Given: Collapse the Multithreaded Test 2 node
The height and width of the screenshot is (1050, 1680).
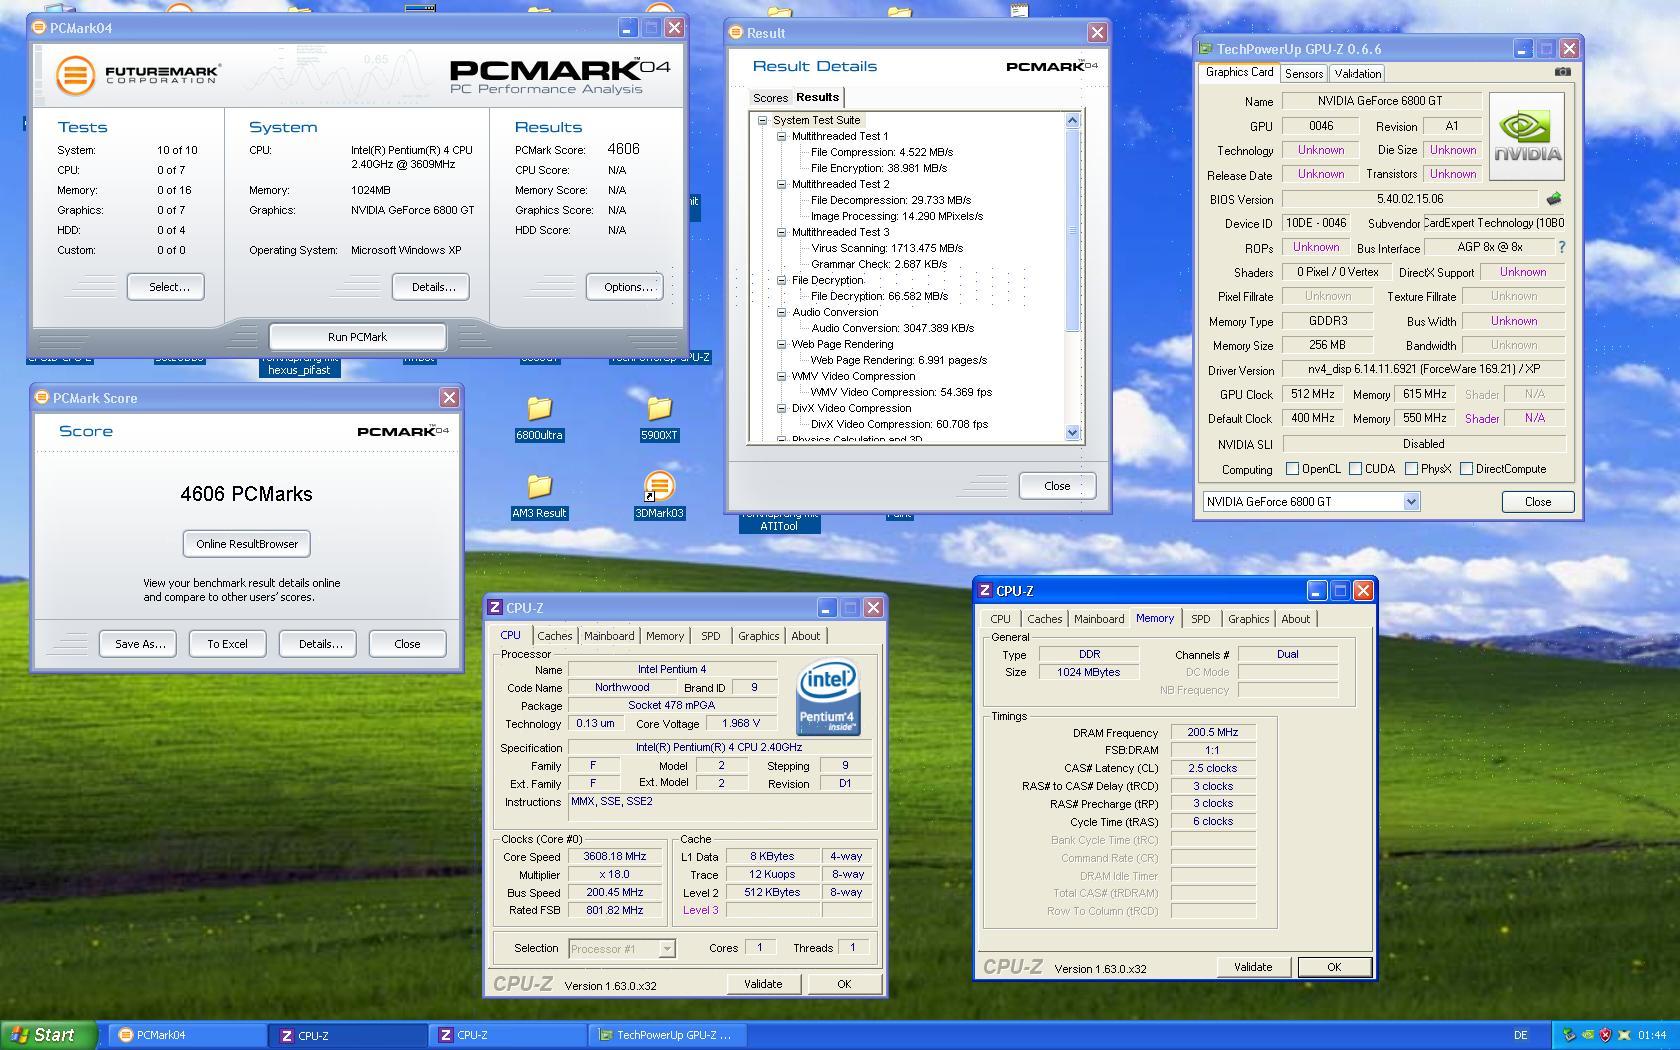Looking at the screenshot, I should pos(782,184).
